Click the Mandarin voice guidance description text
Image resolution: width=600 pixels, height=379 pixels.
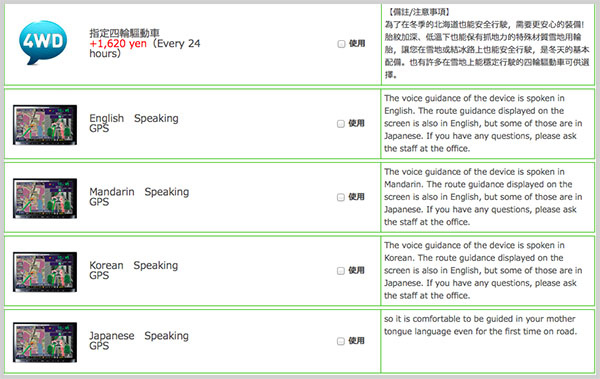point(483,197)
